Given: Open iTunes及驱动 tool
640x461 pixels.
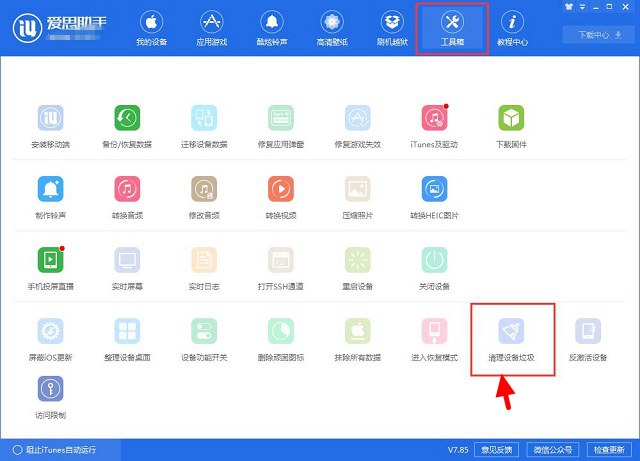Looking at the screenshot, I should pos(434,118).
